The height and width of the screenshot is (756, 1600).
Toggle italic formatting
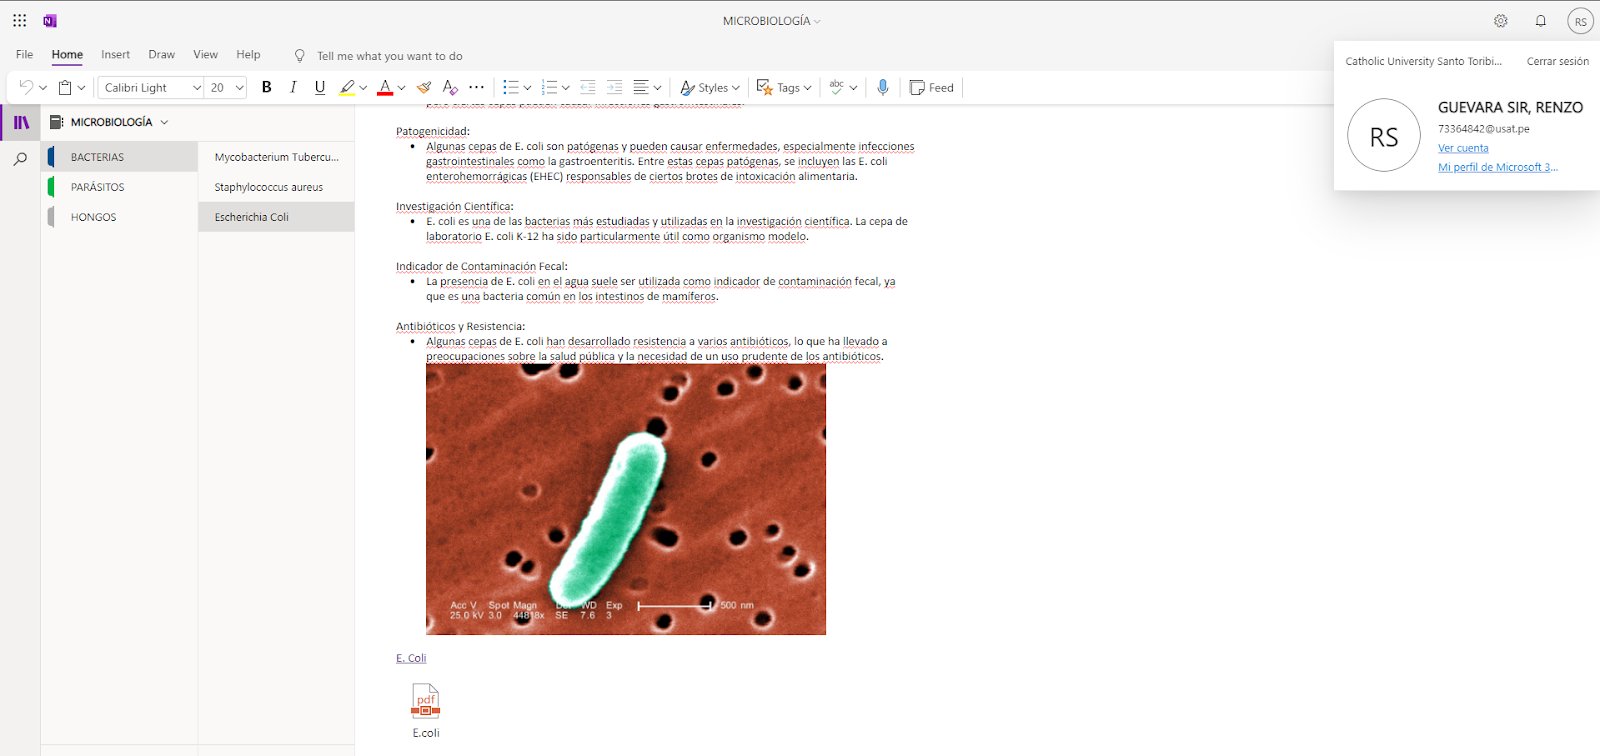(x=293, y=87)
